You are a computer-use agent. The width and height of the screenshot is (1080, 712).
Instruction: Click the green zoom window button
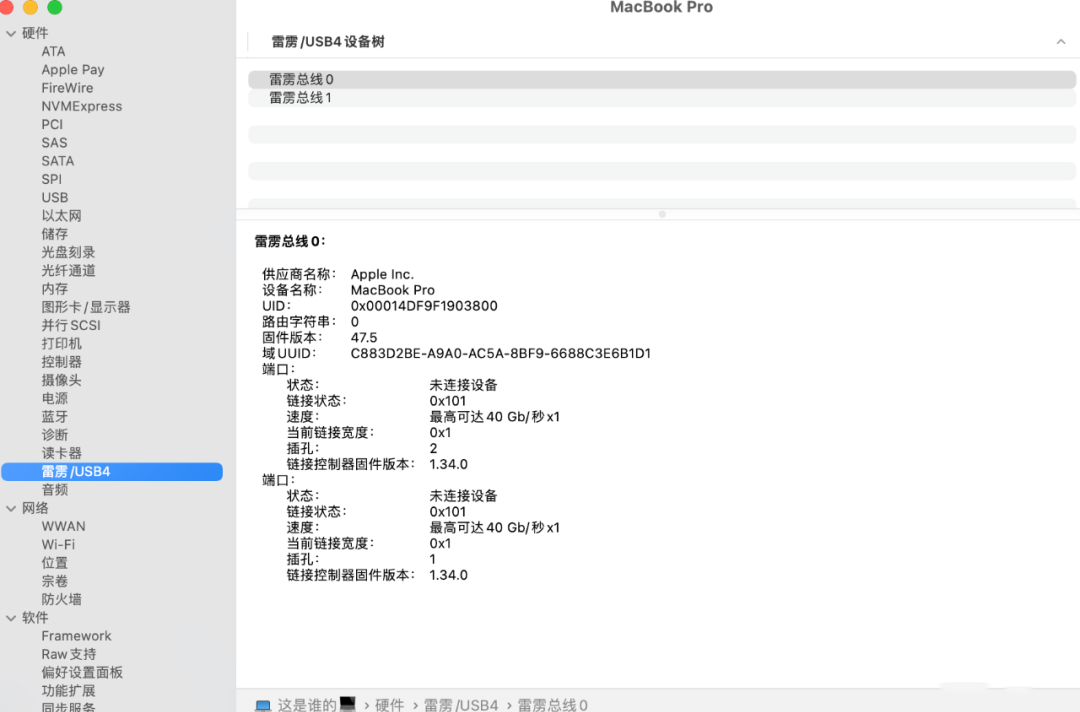pos(54,7)
